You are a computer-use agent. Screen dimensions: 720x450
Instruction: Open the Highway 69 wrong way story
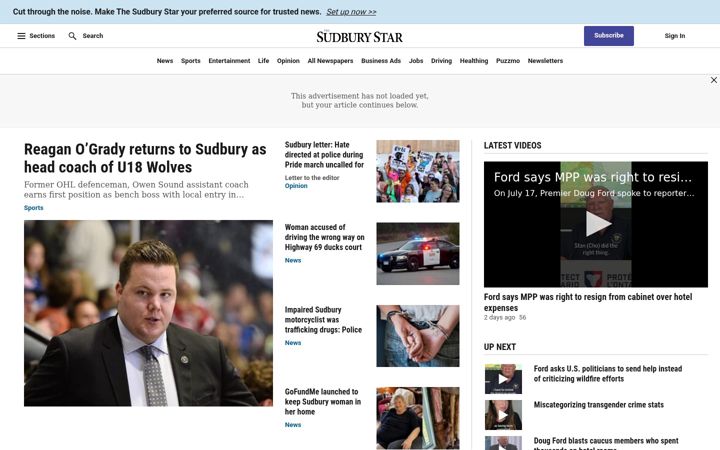click(x=324, y=237)
